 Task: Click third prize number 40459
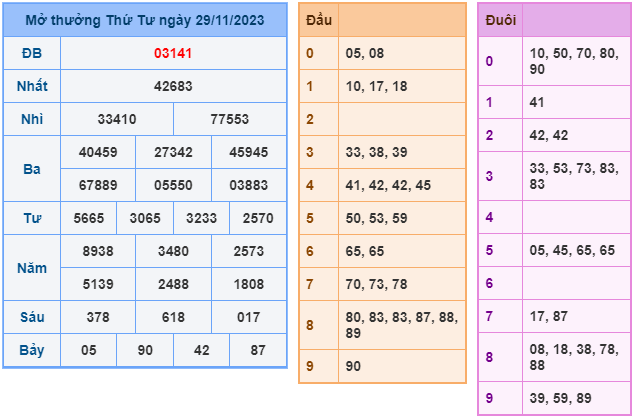click(98, 152)
